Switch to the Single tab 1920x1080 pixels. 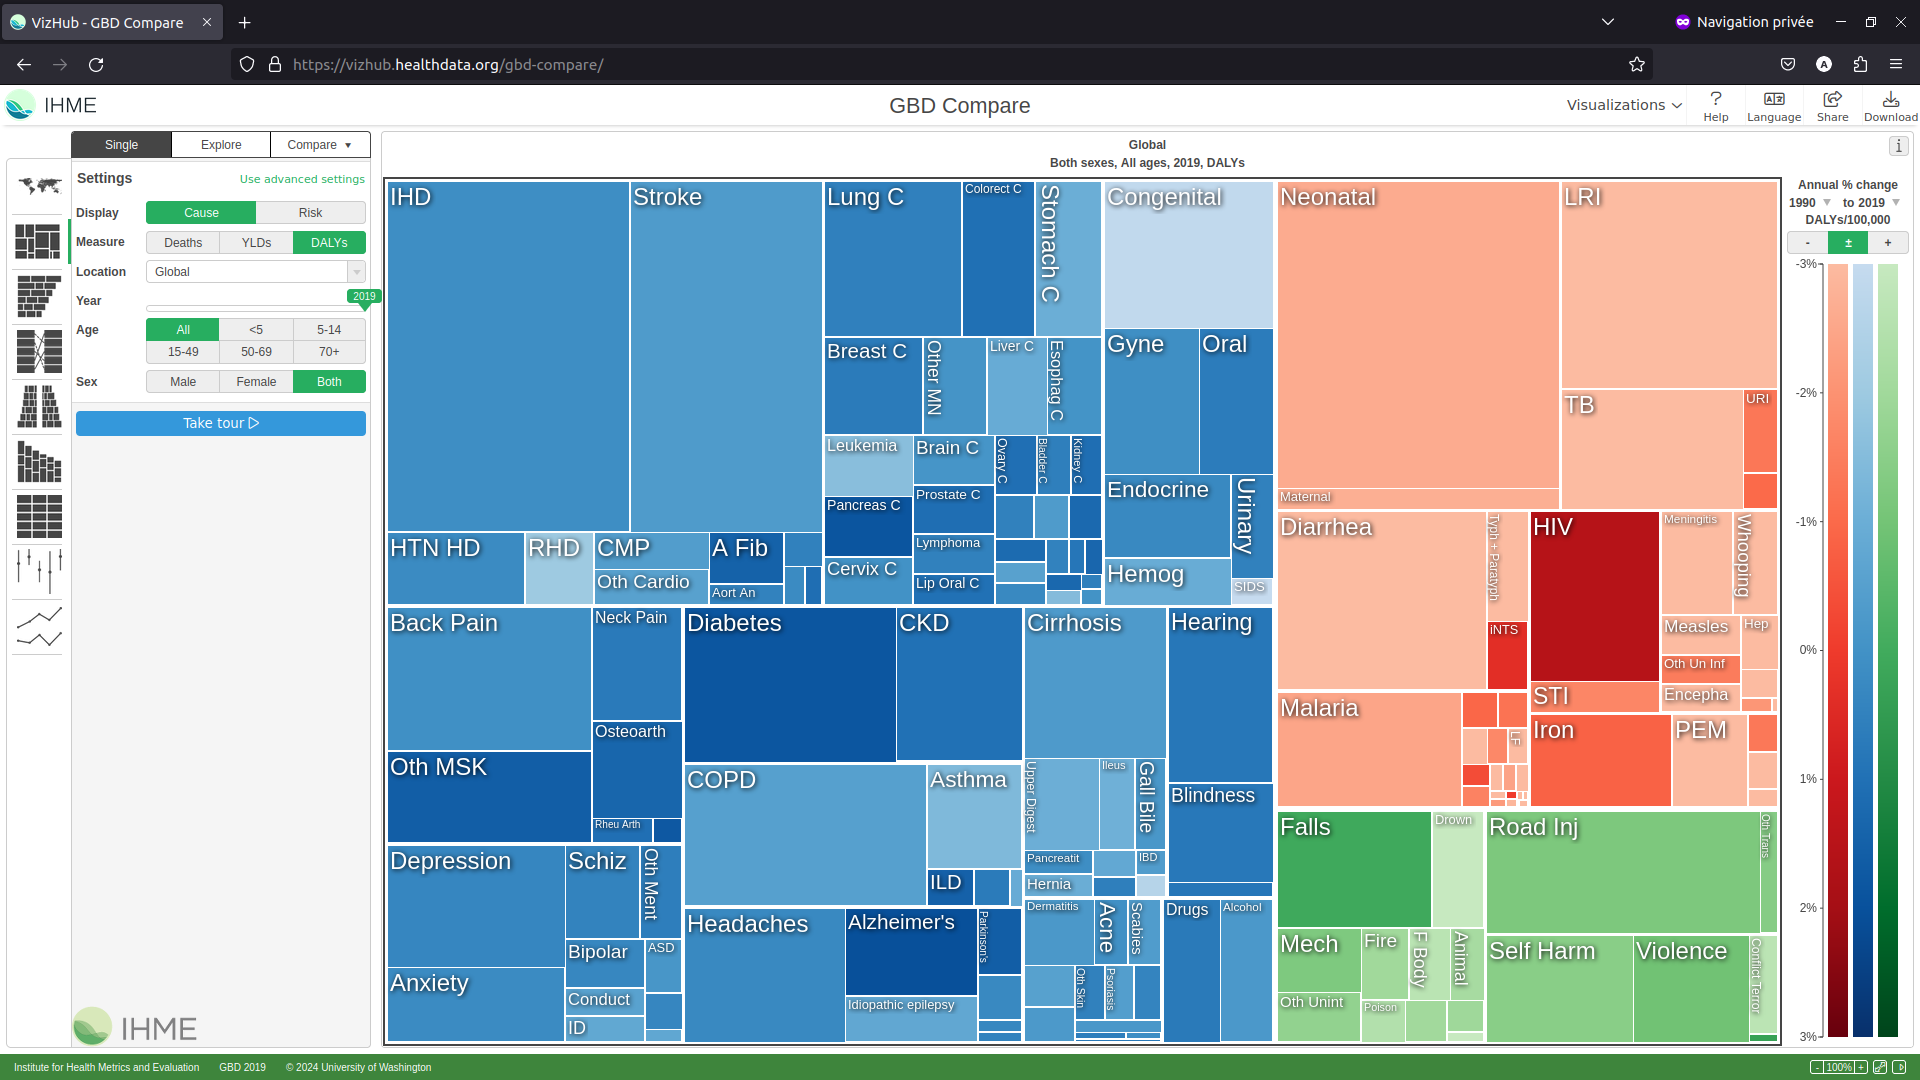coord(121,145)
